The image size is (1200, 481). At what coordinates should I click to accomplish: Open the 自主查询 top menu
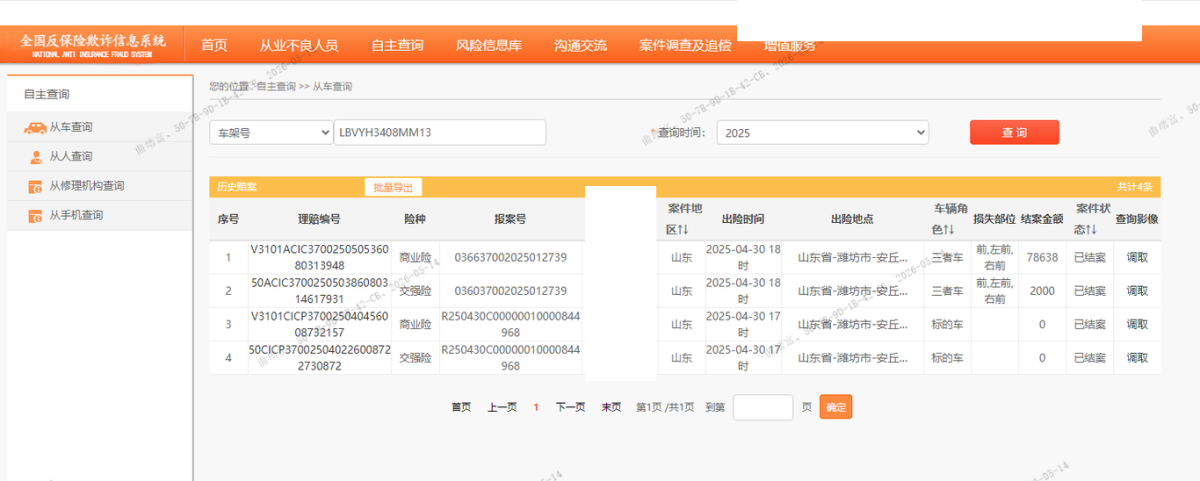tap(397, 45)
